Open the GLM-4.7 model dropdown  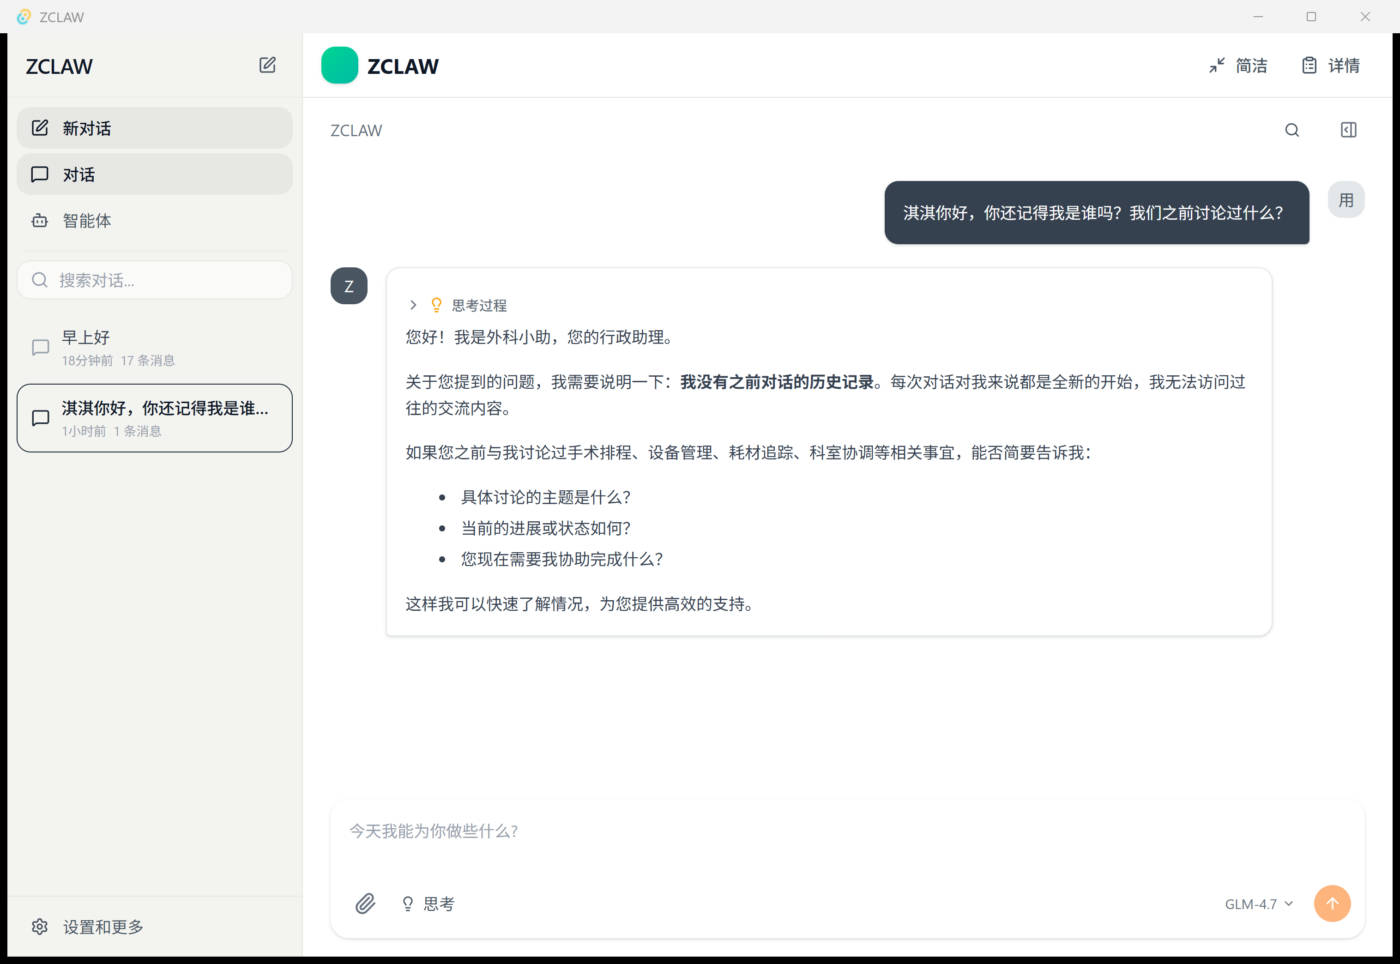(1258, 904)
